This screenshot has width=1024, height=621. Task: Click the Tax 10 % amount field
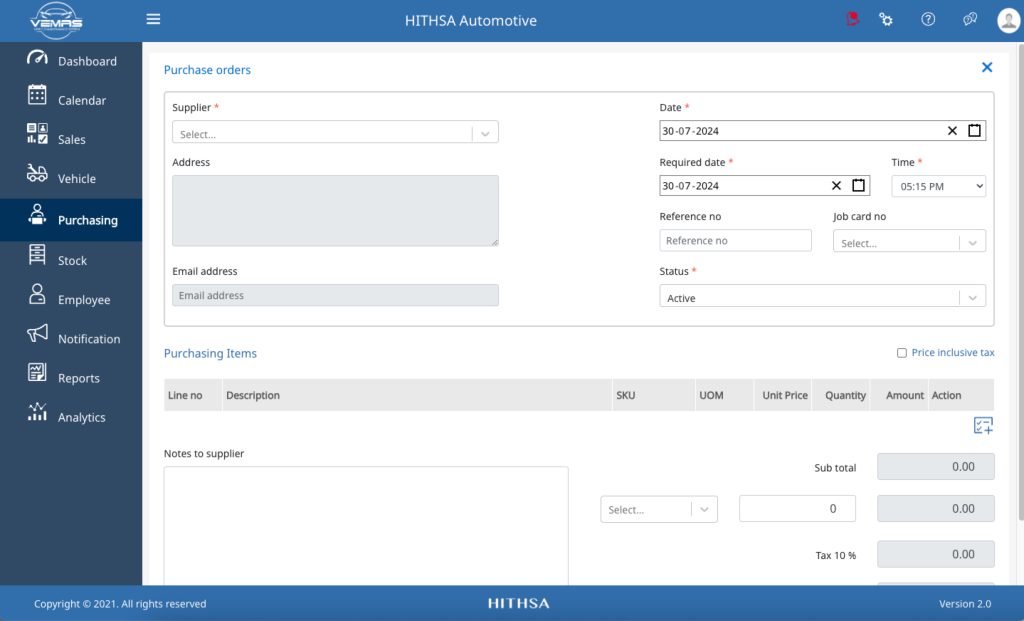(x=935, y=554)
